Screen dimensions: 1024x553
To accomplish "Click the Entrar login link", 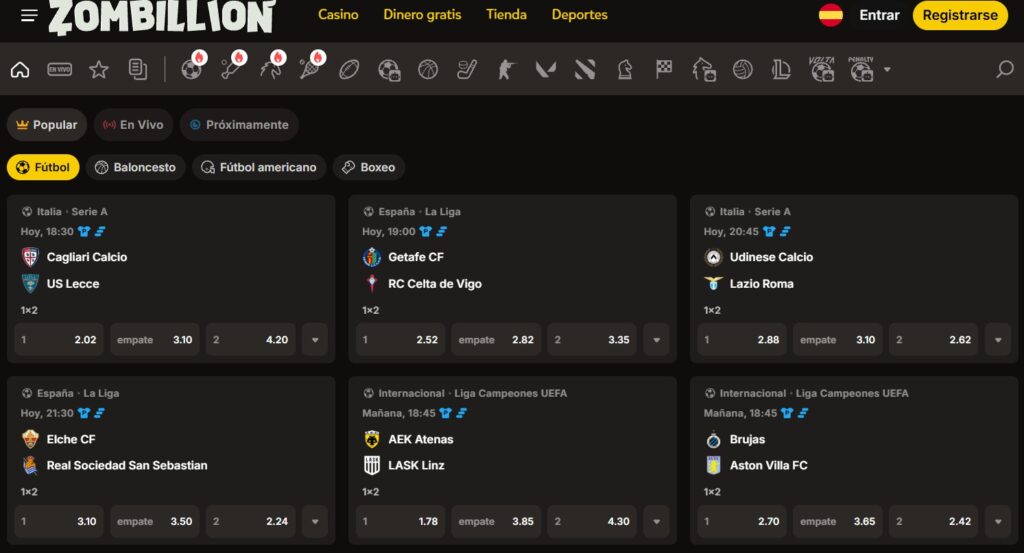I will click(x=879, y=15).
